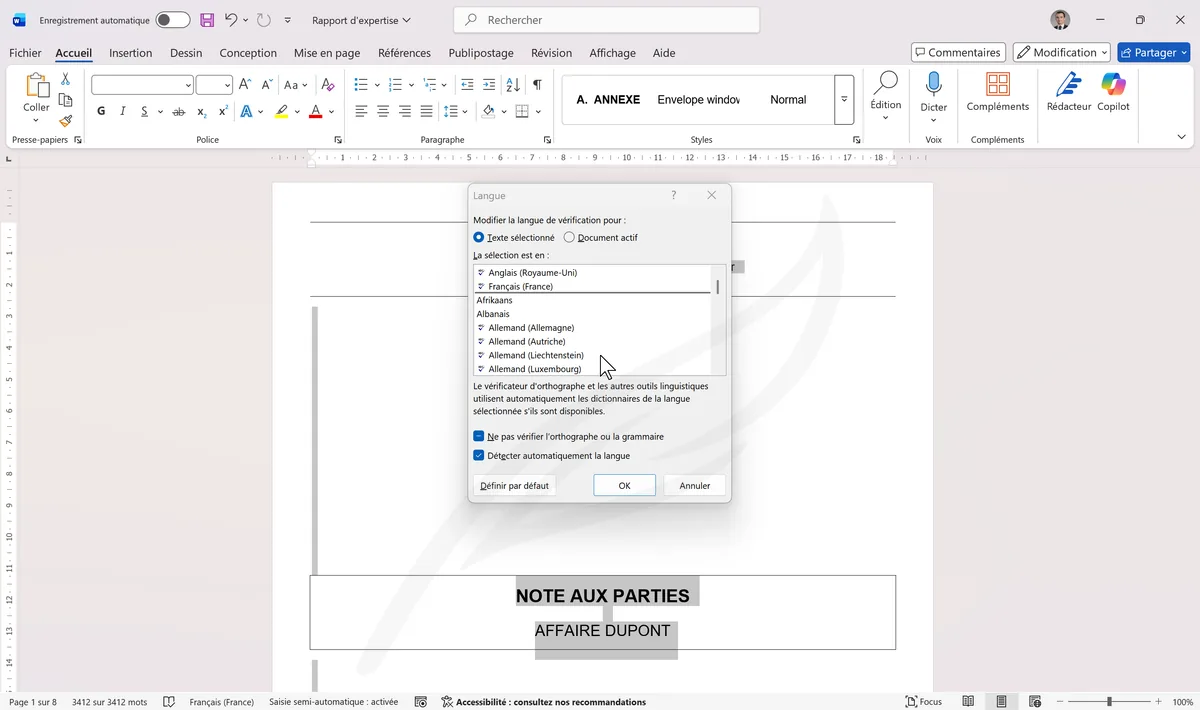The height and width of the screenshot is (710, 1200).
Task: Expand the font size dropdown
Action: [x=226, y=85]
